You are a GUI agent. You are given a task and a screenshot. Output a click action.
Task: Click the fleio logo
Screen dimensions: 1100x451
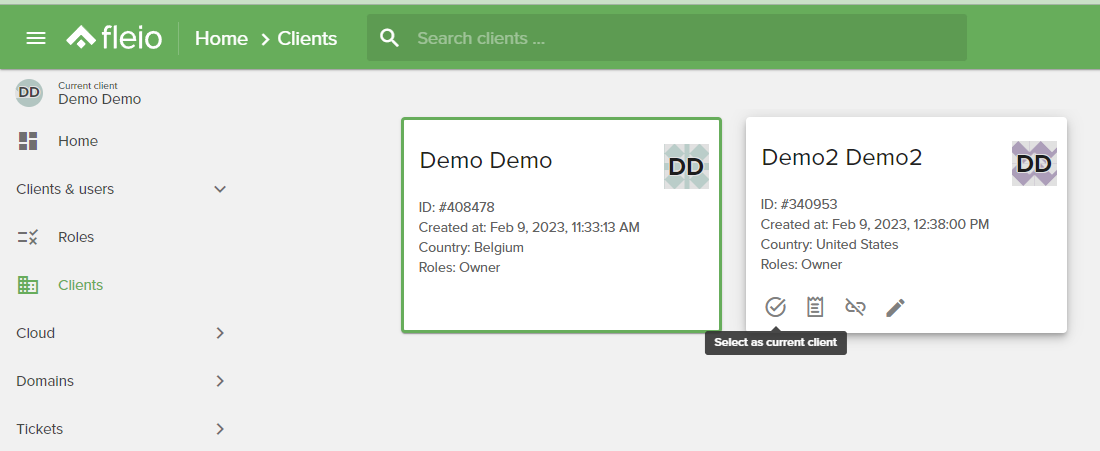pos(114,37)
